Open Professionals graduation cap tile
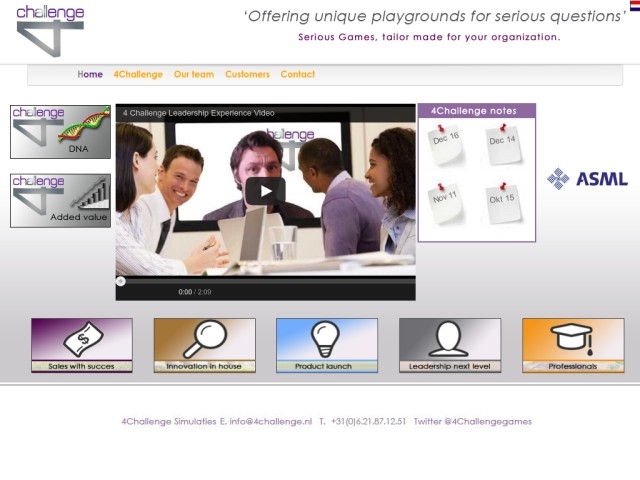Screen dimensions: 640x480 pyautogui.click(x=572, y=345)
